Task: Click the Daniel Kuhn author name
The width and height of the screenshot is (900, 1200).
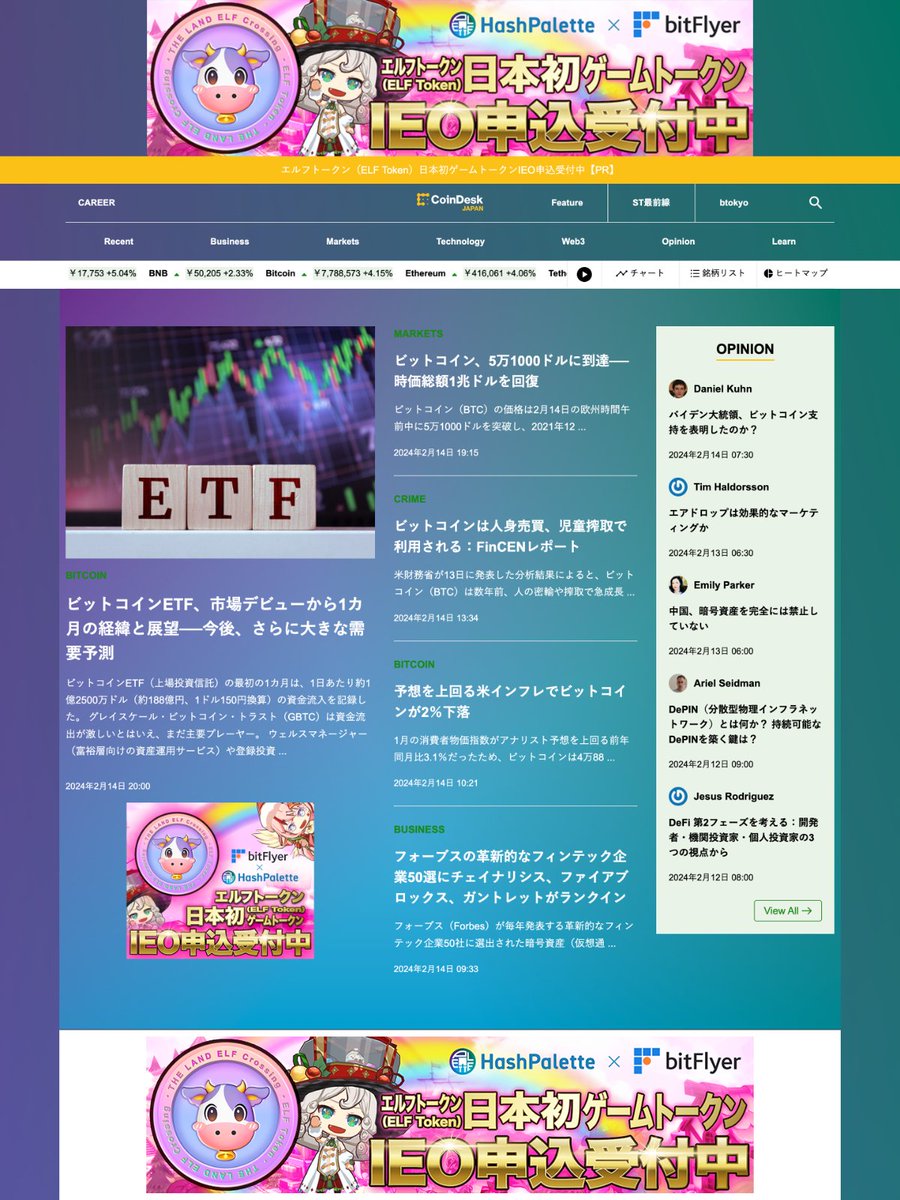Action: click(x=722, y=389)
